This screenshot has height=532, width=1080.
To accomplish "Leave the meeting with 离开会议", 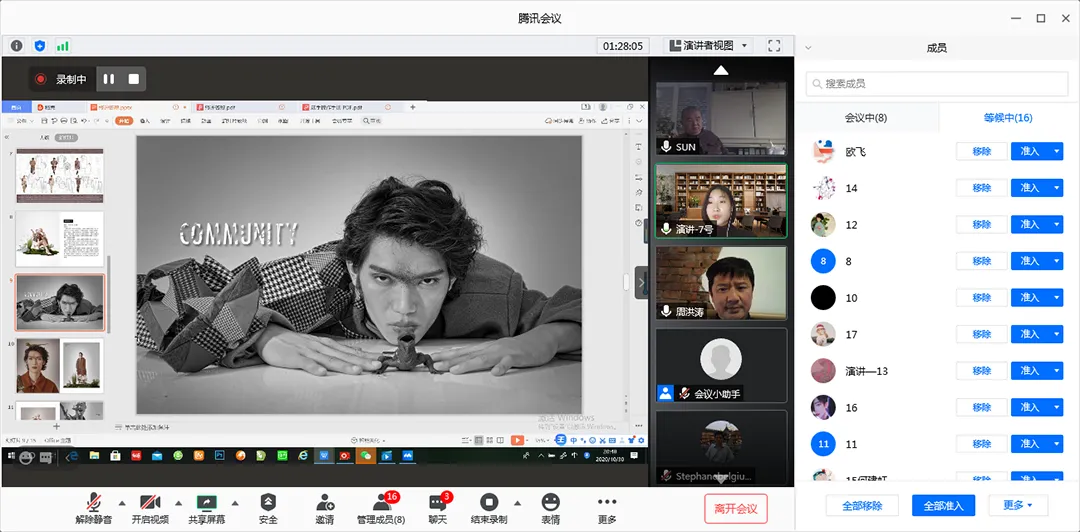I will tap(736, 509).
